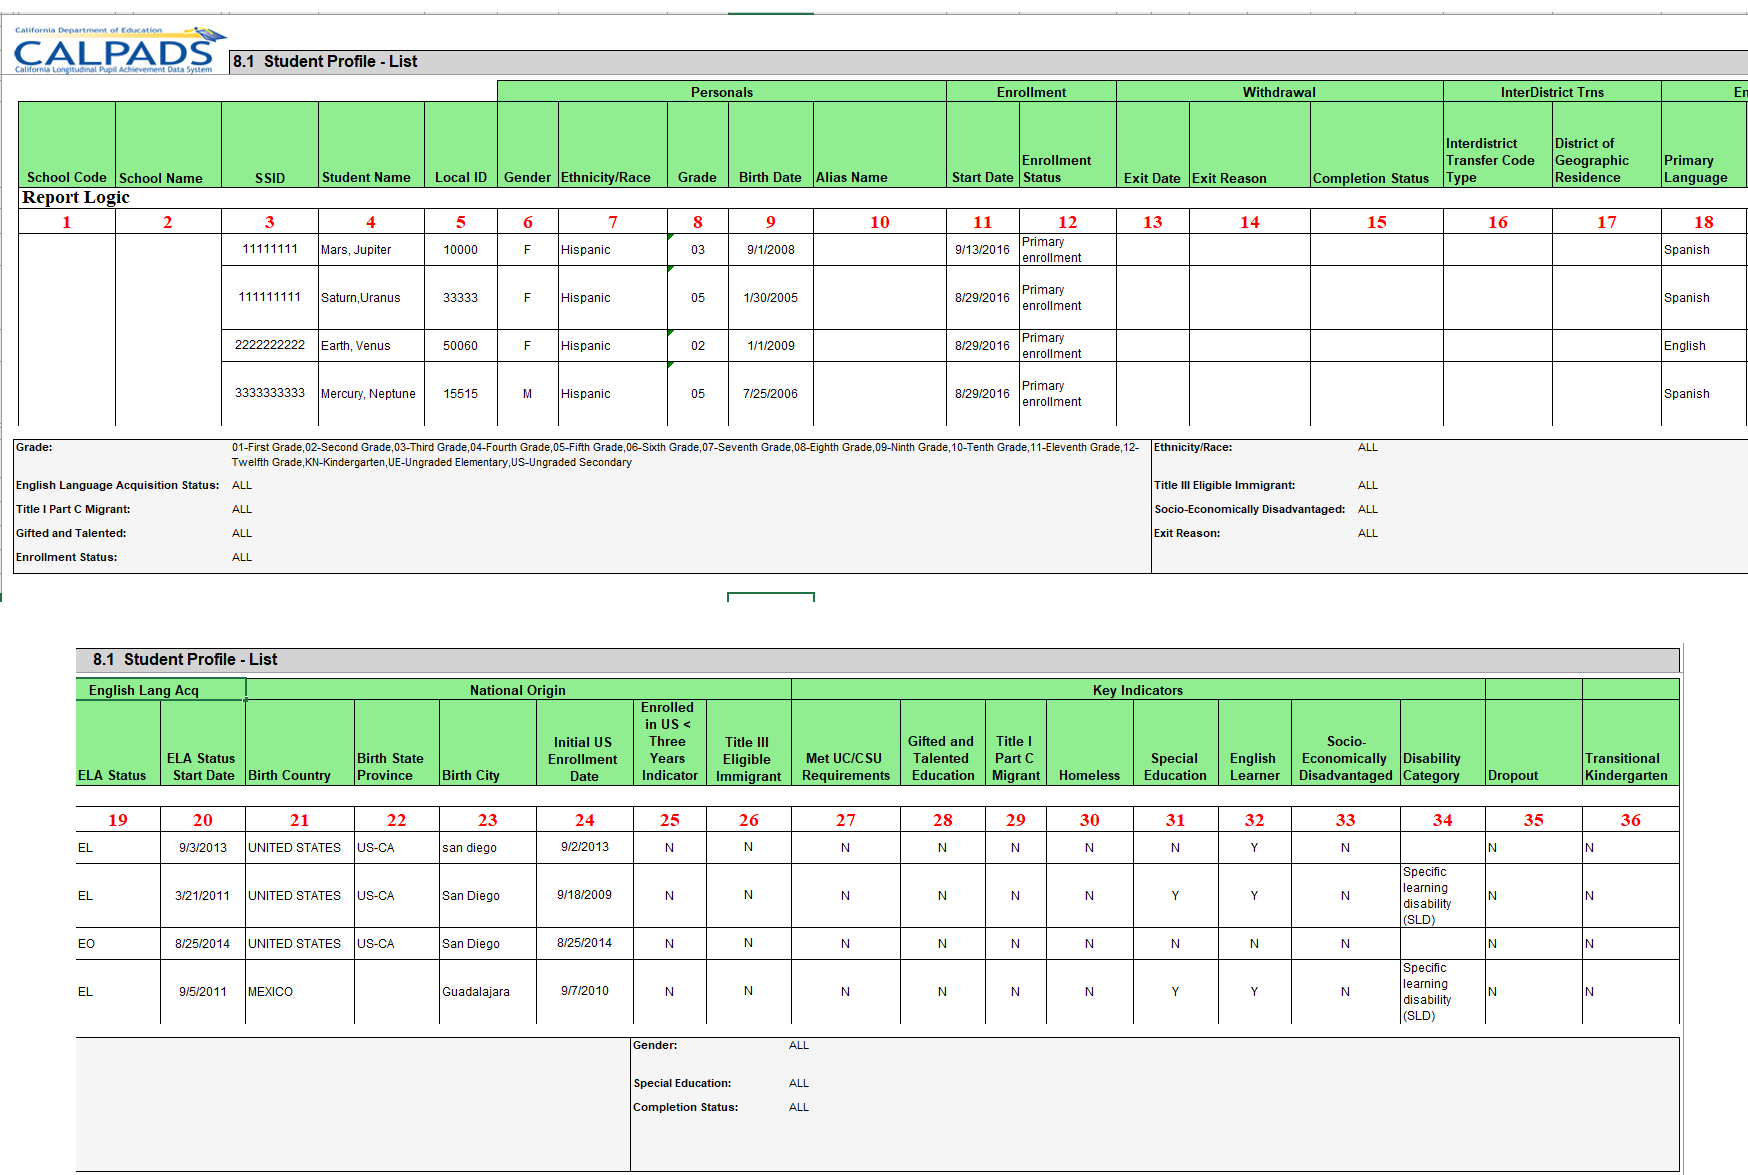Click the English Language Acquisition Status filter
Screen dimensions: 1748x1175
pyautogui.click(x=117, y=485)
